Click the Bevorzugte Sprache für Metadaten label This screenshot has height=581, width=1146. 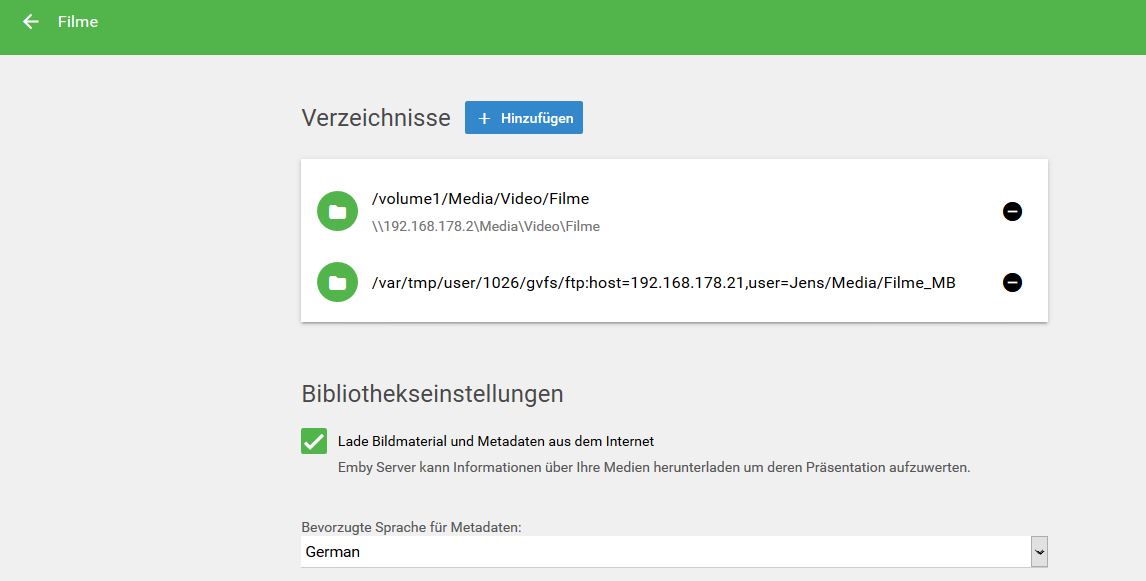(x=411, y=527)
